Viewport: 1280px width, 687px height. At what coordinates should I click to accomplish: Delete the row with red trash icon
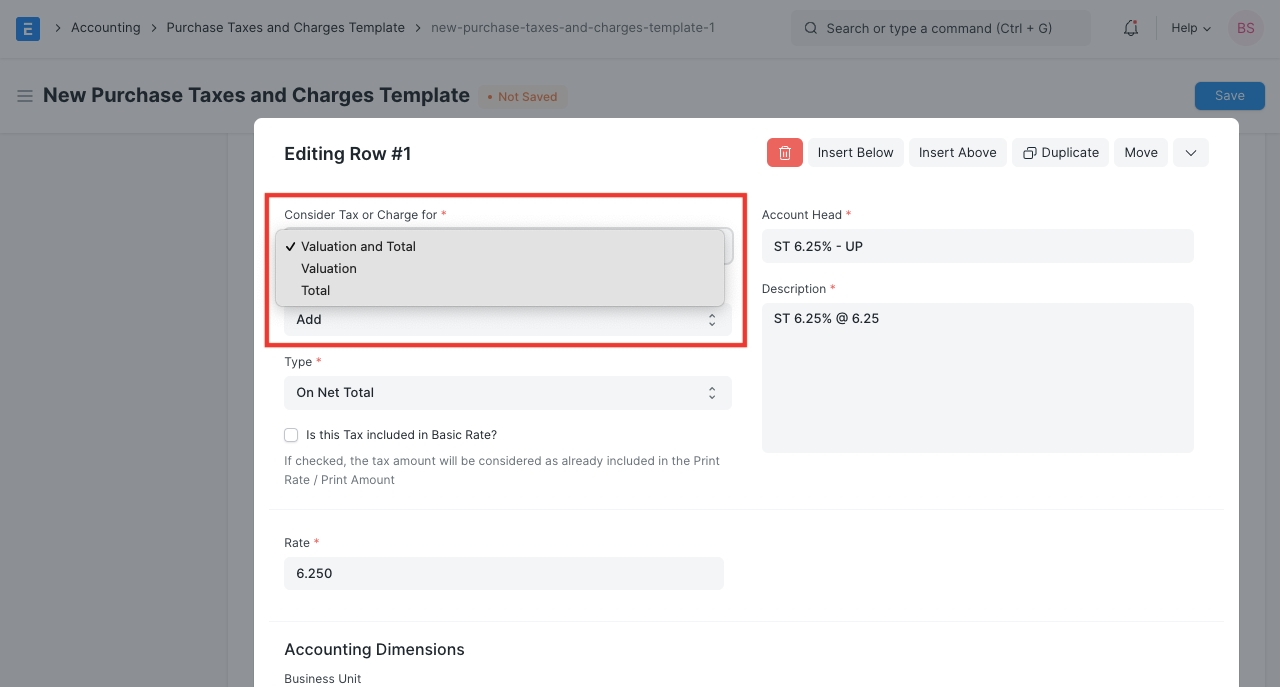point(785,152)
